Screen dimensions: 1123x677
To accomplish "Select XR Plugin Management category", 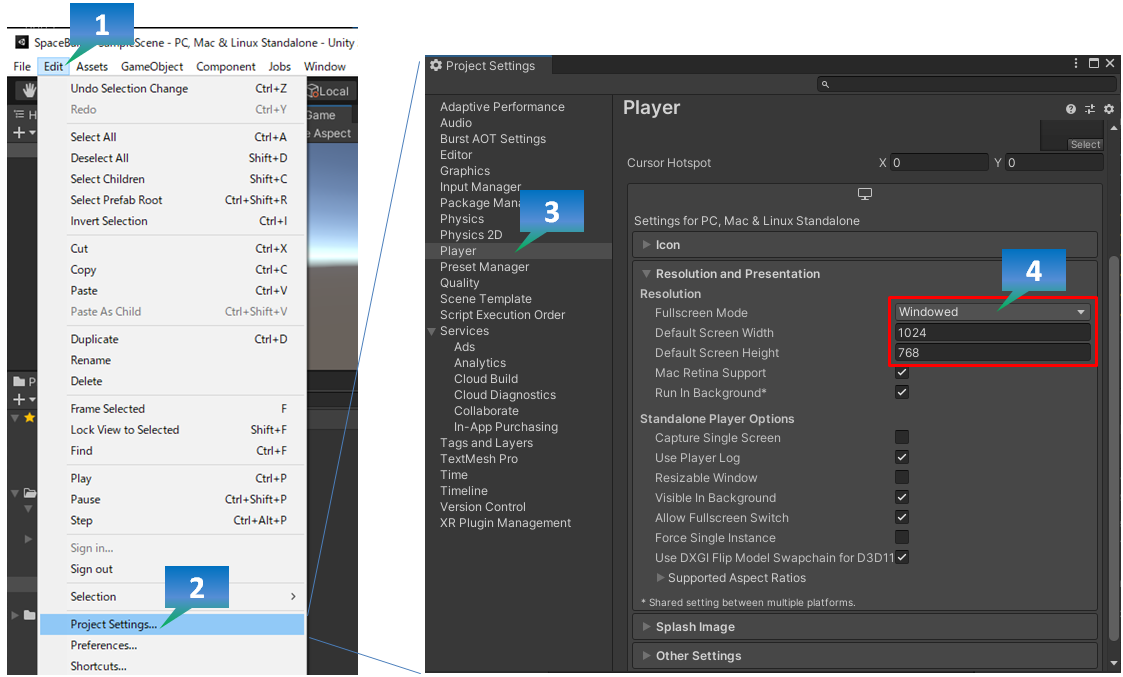I will pyautogui.click(x=505, y=523).
